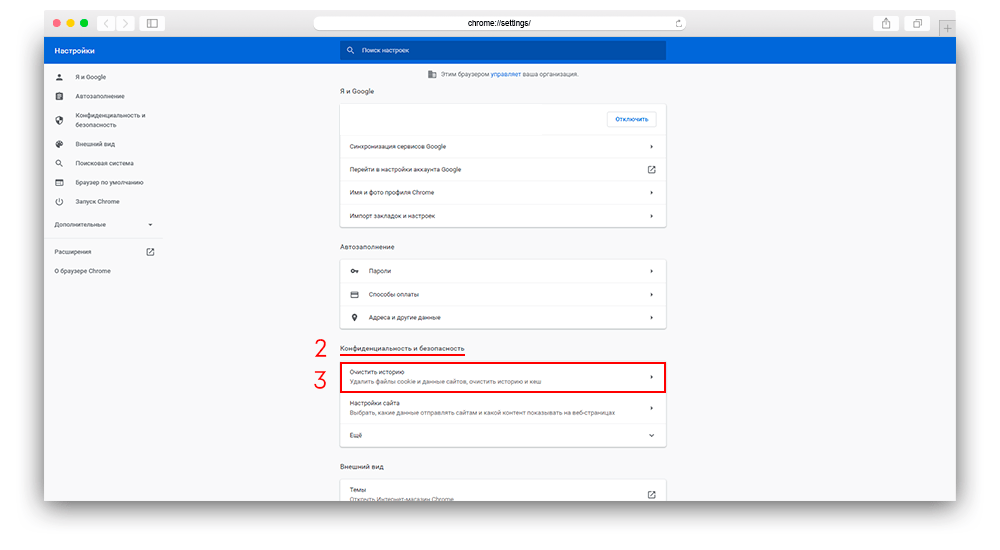
Task: Click the shield icon for Конфиденциальность и безопасность
Action: pos(59,120)
